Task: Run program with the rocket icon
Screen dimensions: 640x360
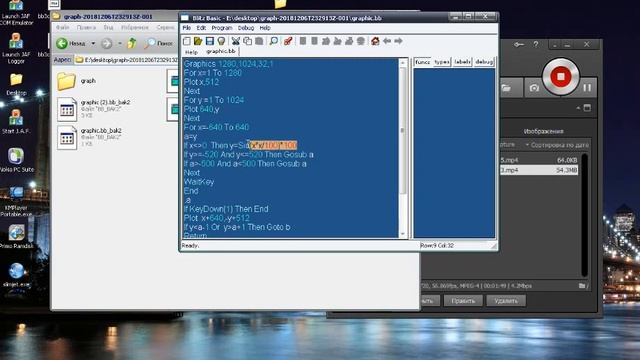Action: (288, 41)
